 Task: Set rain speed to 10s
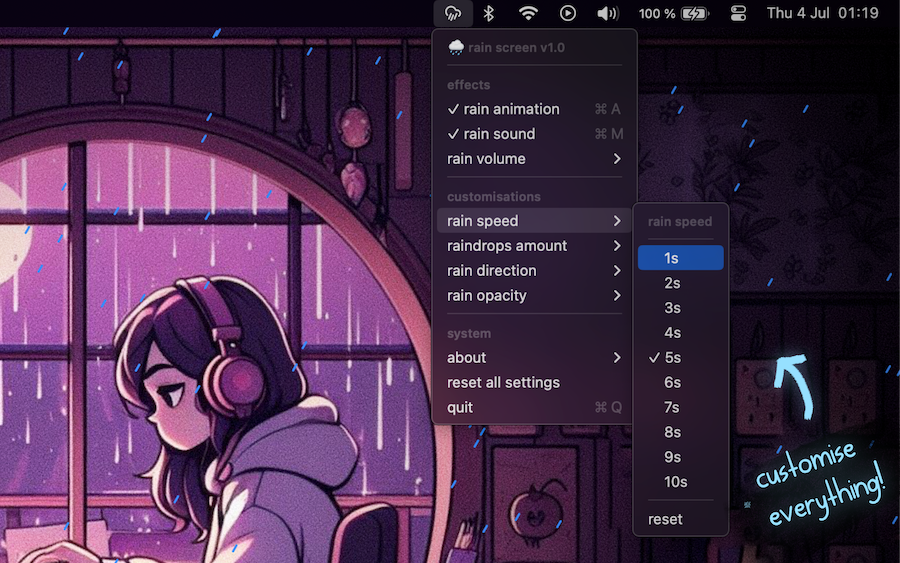point(681,482)
